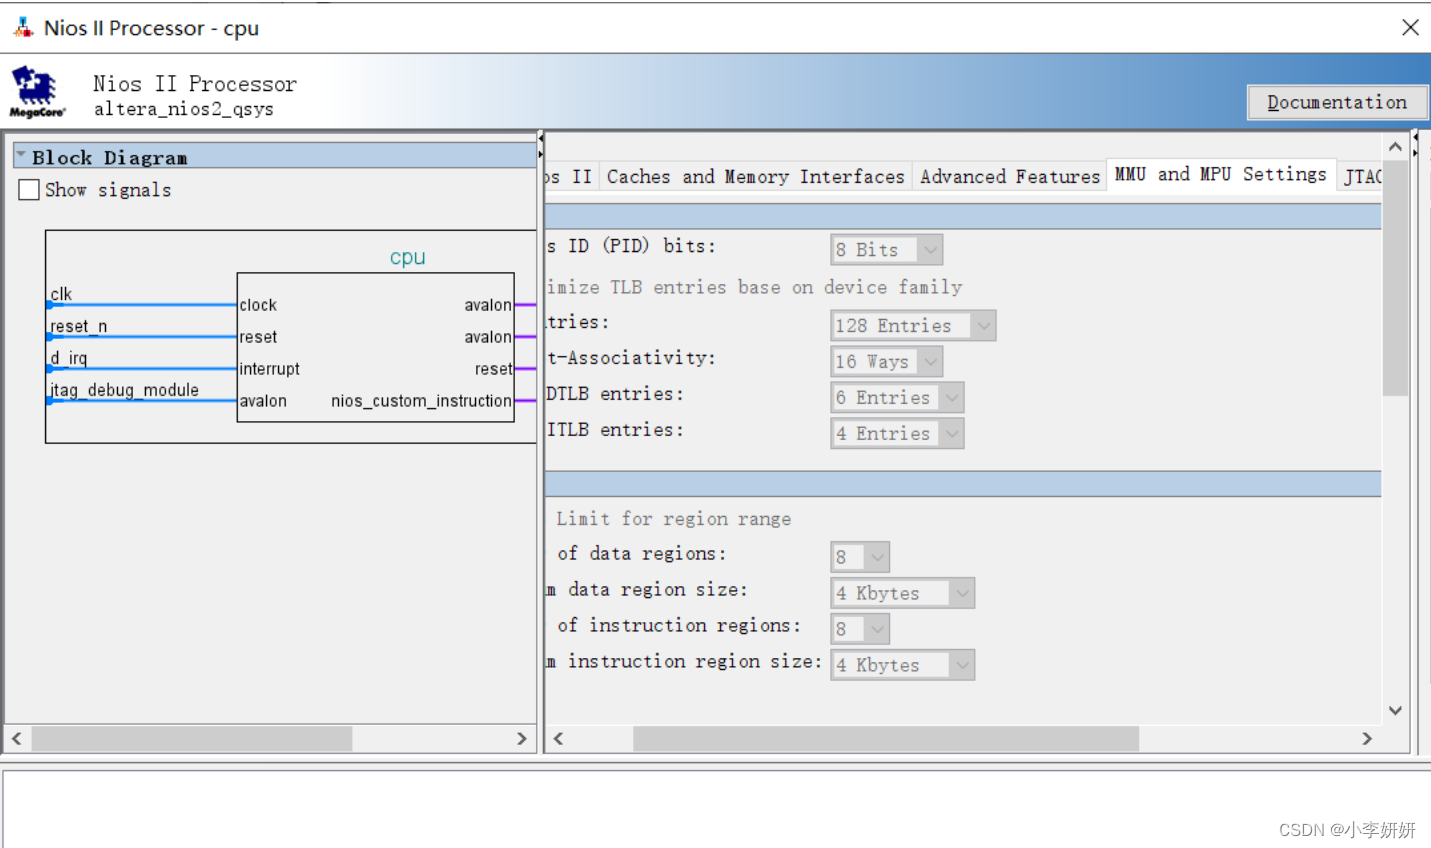Switch to the Caches and Memory Interfaces tab

(755, 176)
